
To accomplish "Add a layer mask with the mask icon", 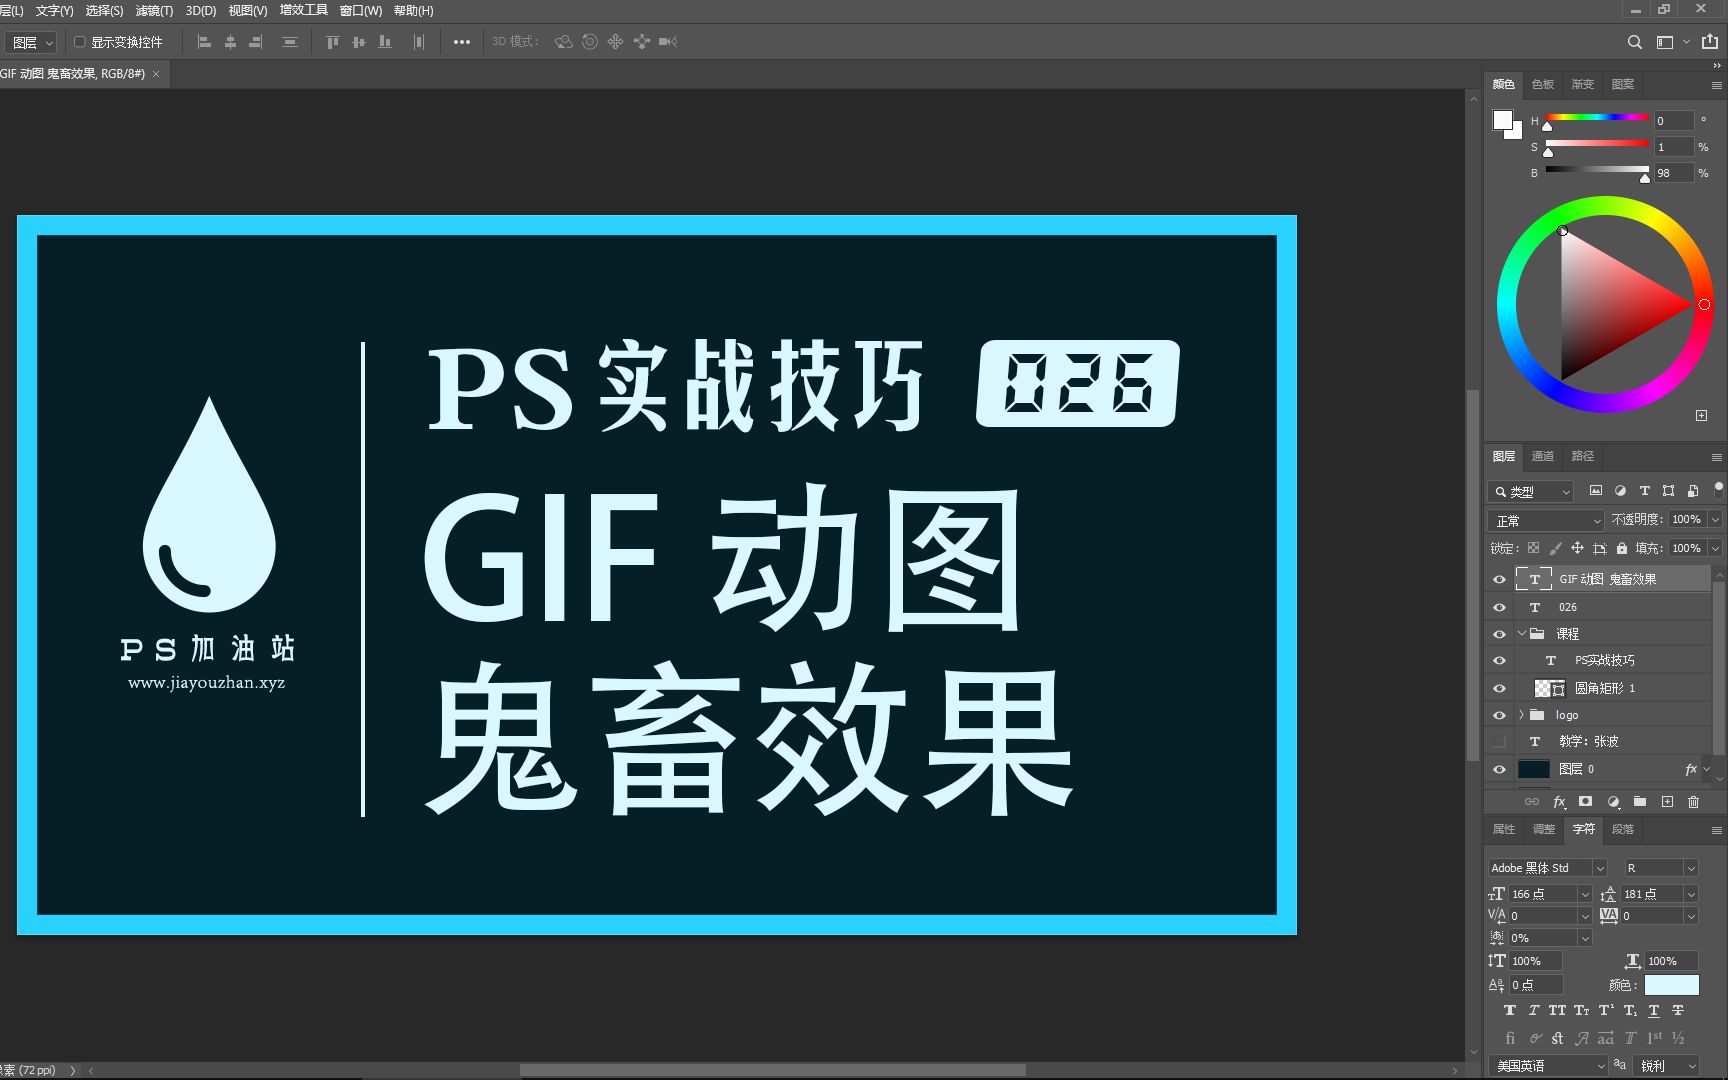I will click(1585, 801).
